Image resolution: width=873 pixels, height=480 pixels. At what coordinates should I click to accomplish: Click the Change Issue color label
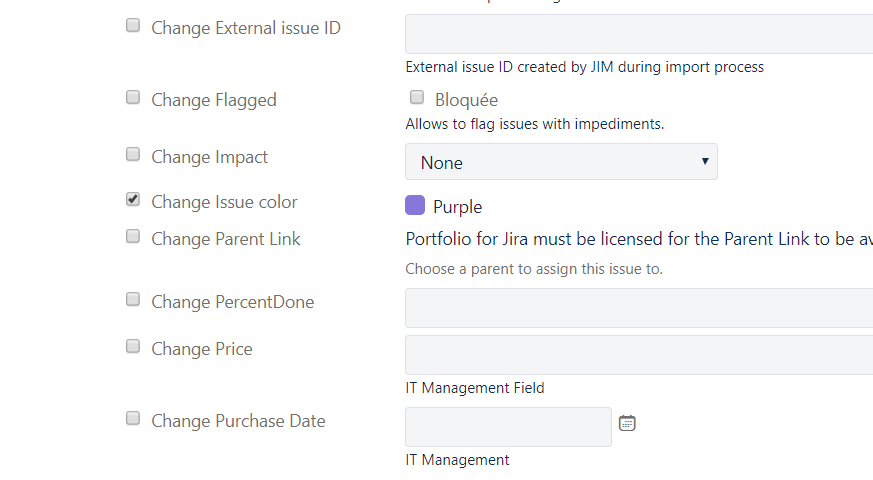[x=224, y=202]
